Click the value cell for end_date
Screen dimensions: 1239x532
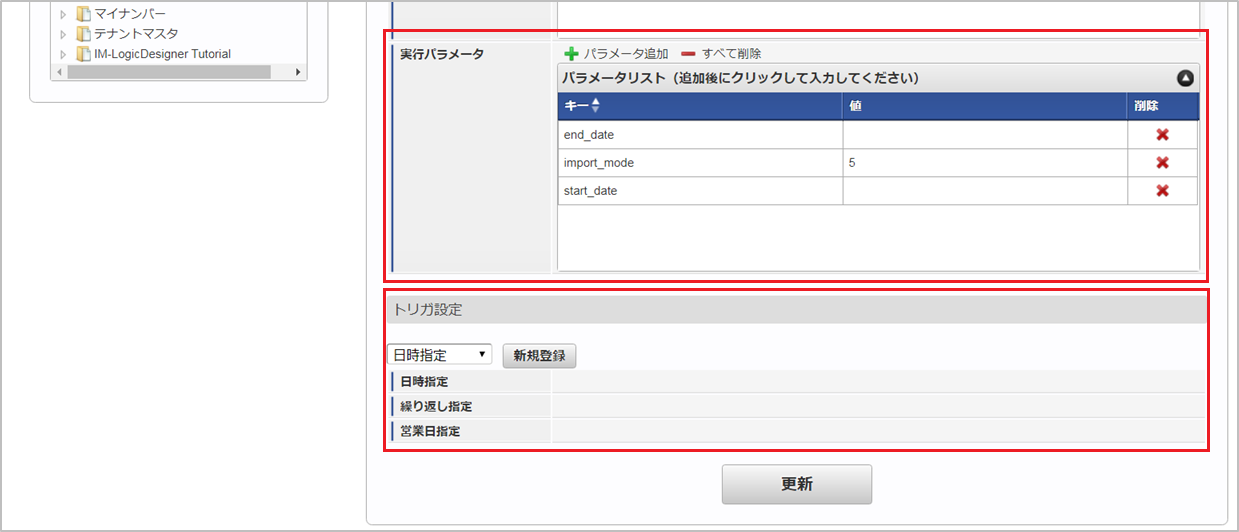pos(985,135)
